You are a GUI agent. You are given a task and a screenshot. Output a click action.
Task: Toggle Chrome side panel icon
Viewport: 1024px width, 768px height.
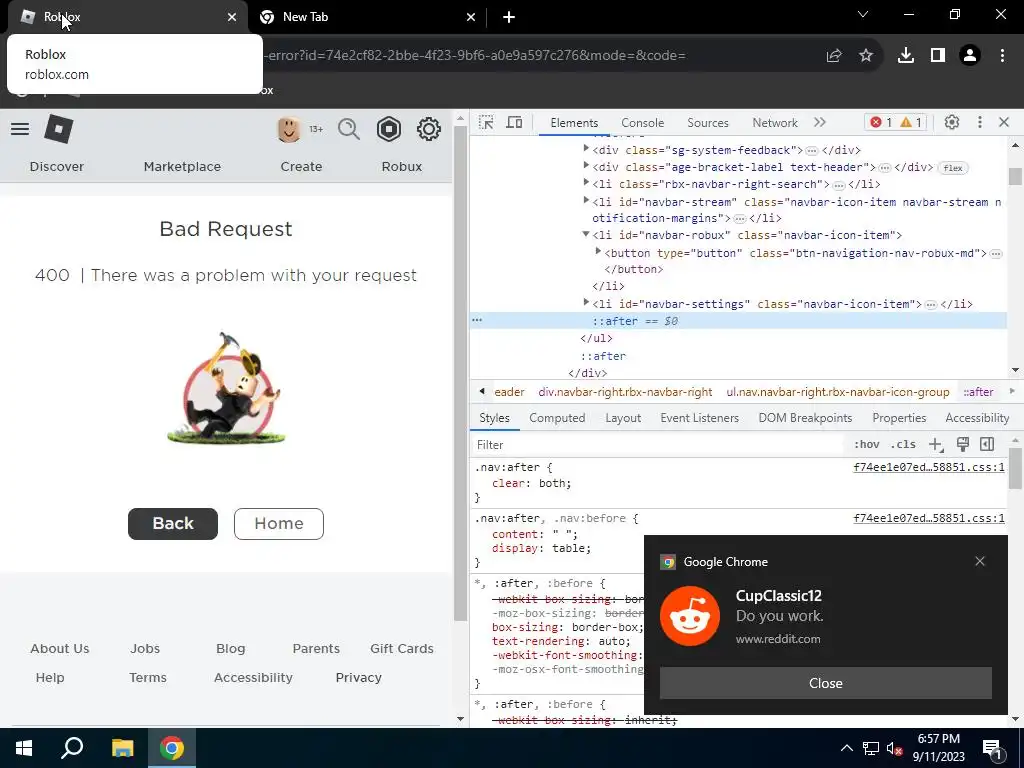[x=938, y=56]
